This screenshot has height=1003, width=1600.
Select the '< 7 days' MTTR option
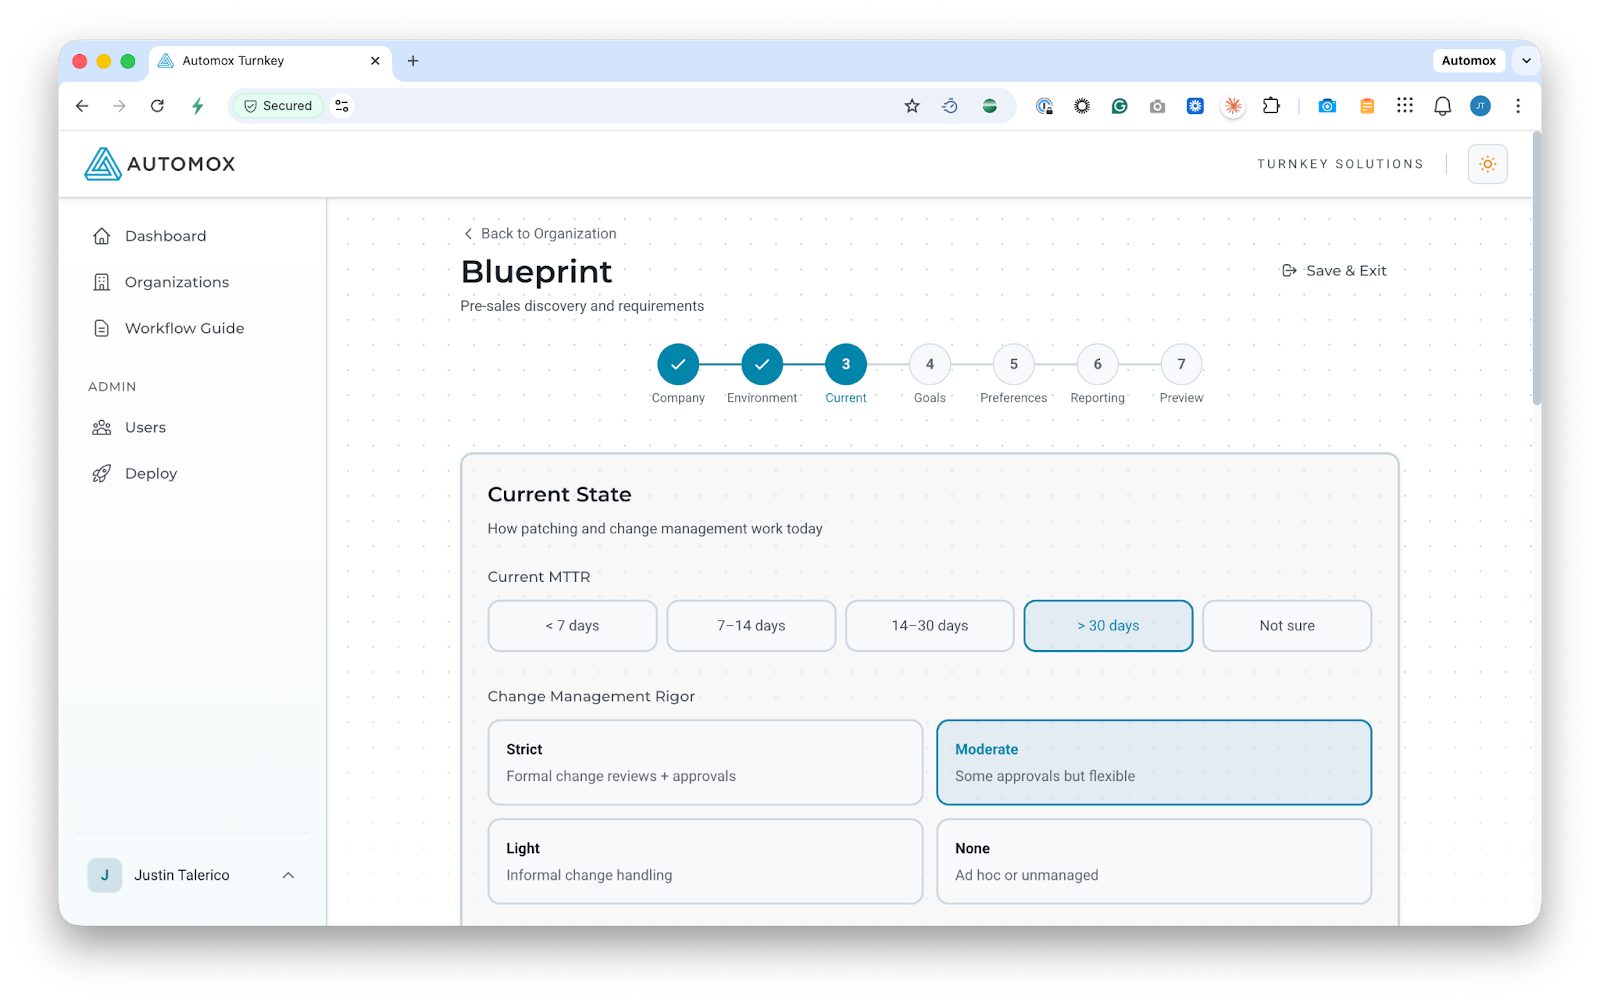(x=572, y=626)
